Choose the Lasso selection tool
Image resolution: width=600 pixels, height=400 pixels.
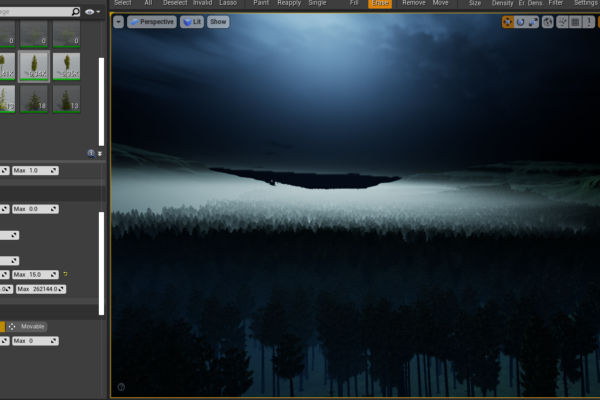point(228,3)
